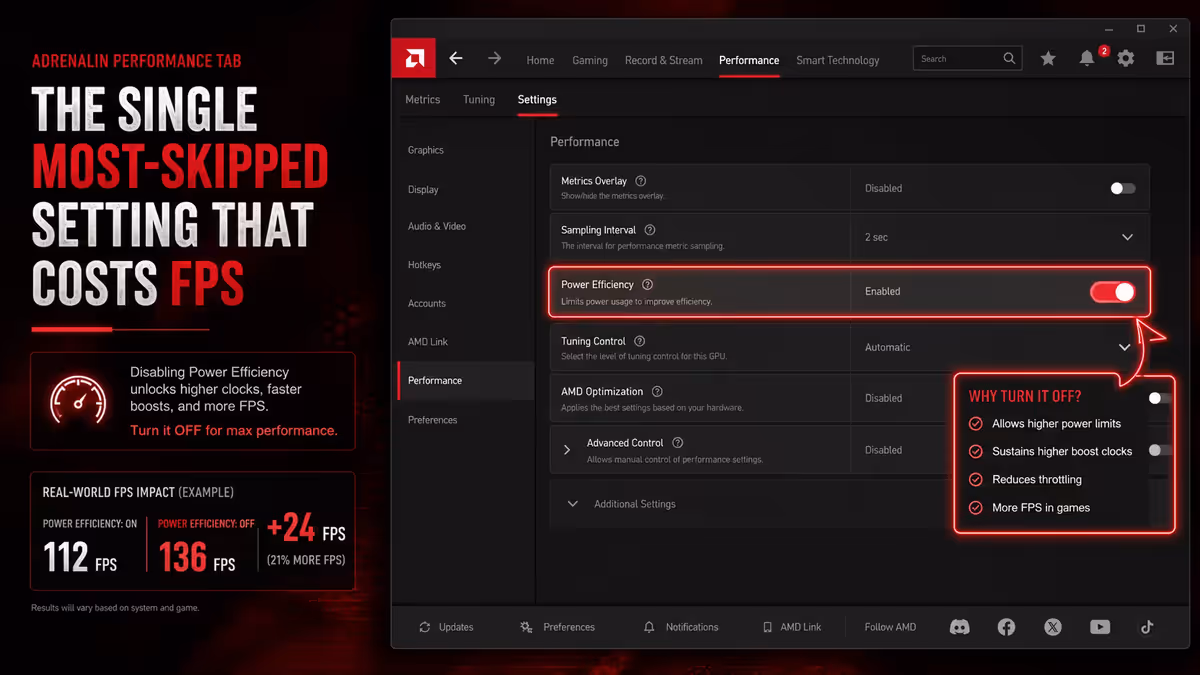Screen dimensions: 1200x675
Task: Click 'Enabled' Power Efficiency status text
Action: [882, 291]
